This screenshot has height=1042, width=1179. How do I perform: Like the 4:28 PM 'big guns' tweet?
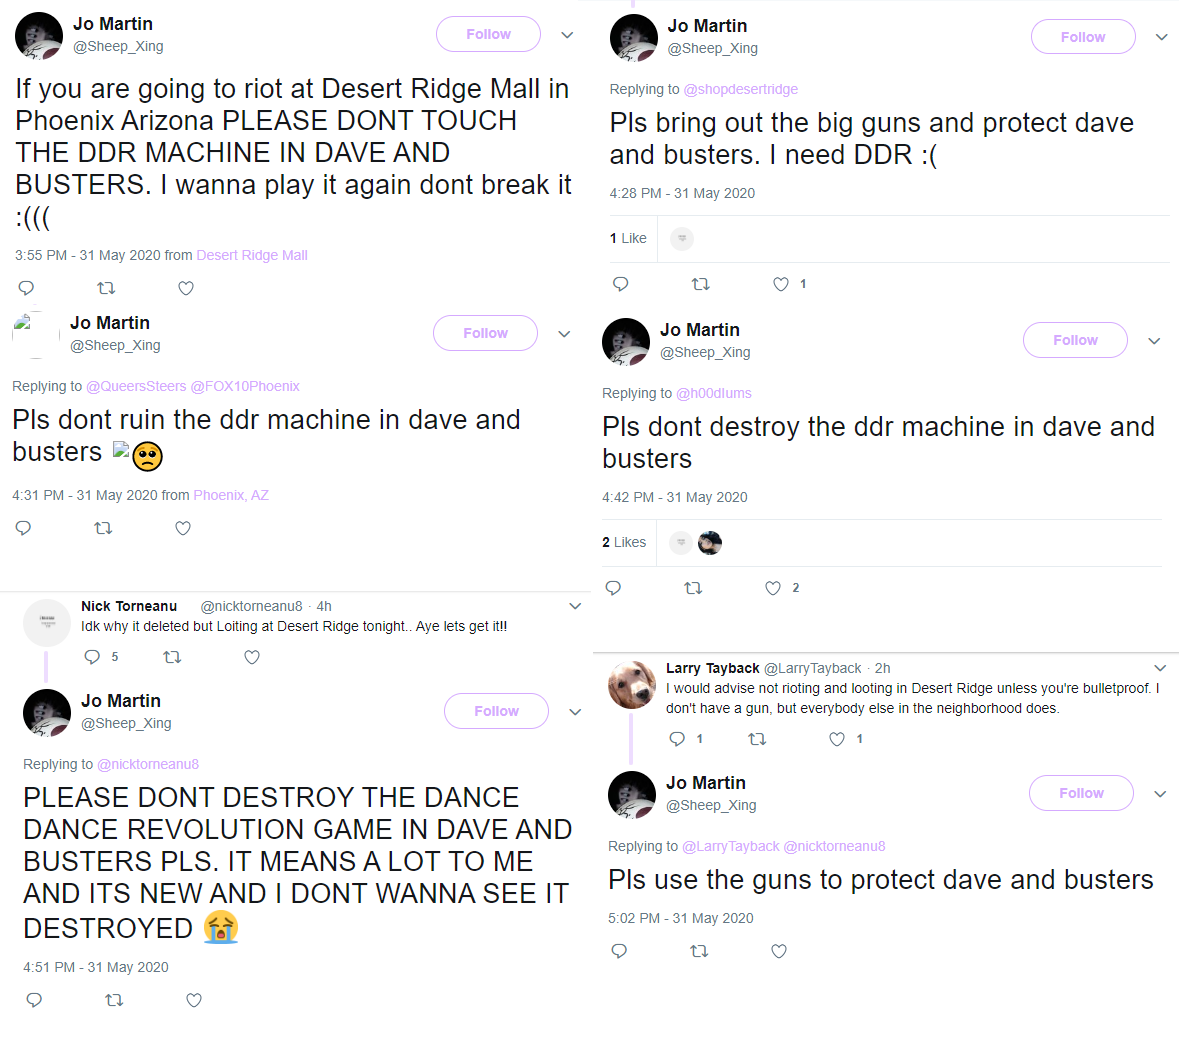[781, 284]
